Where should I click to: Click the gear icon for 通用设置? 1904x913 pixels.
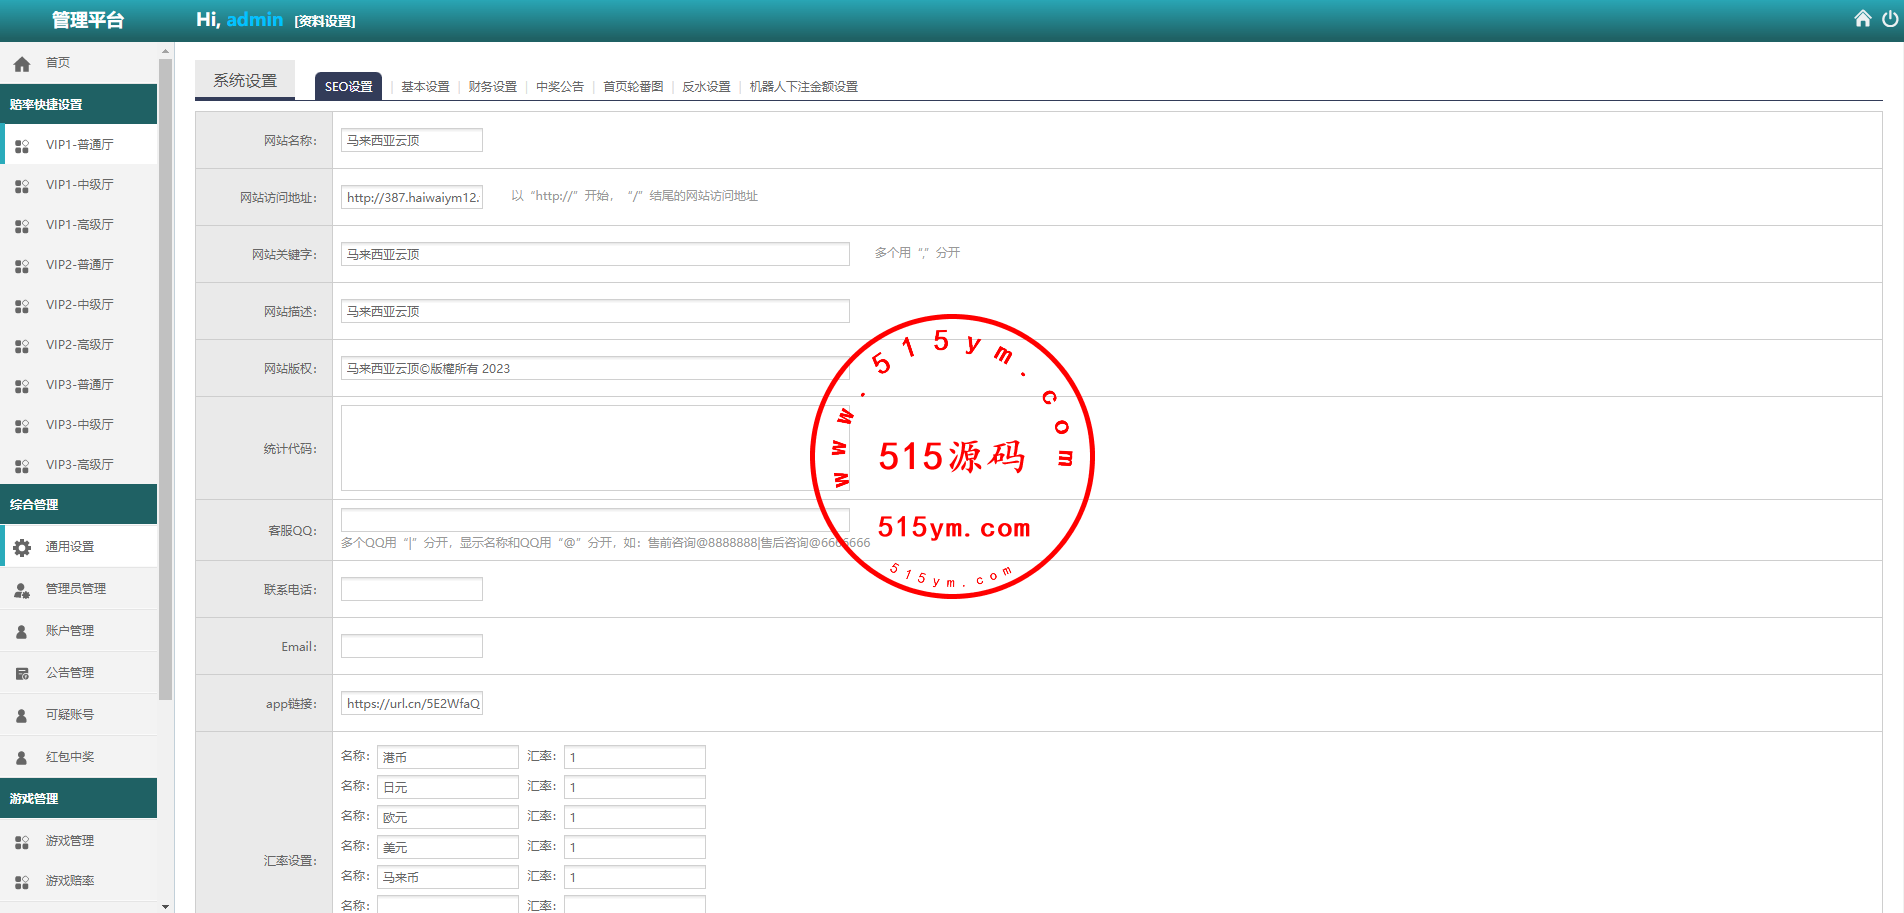22,547
